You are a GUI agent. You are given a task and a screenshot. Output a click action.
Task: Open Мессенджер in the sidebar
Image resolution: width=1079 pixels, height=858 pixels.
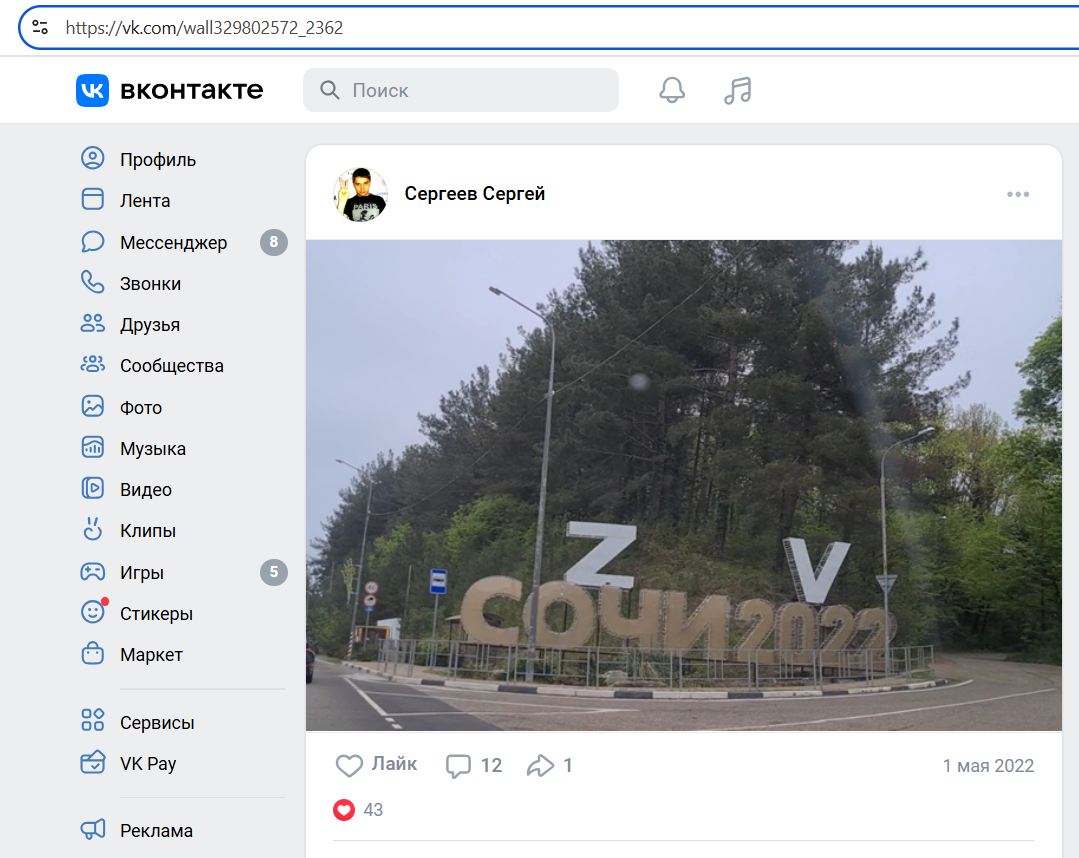tap(173, 242)
